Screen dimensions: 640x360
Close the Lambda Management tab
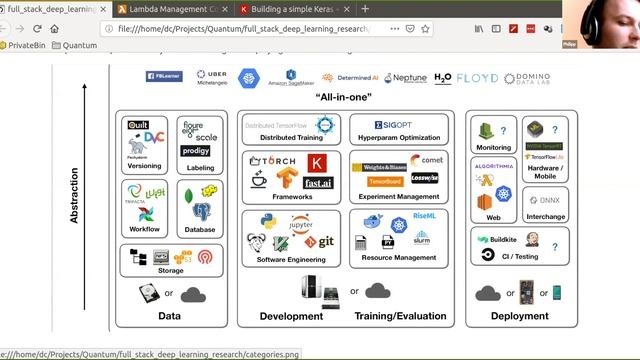click(x=225, y=9)
